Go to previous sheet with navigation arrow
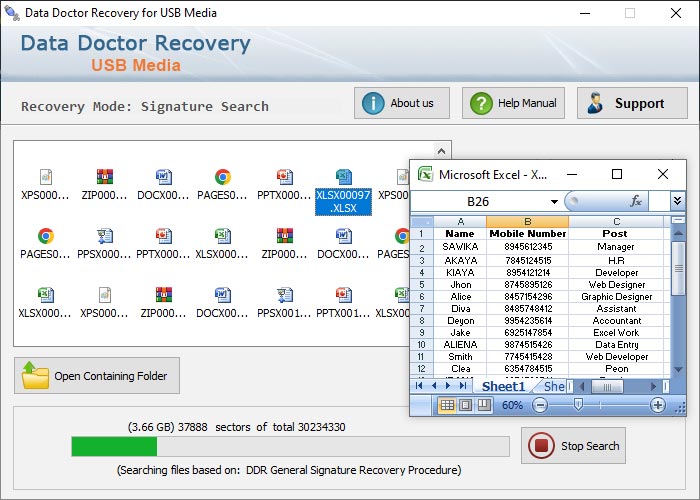The height and width of the screenshot is (500, 700). click(433, 386)
